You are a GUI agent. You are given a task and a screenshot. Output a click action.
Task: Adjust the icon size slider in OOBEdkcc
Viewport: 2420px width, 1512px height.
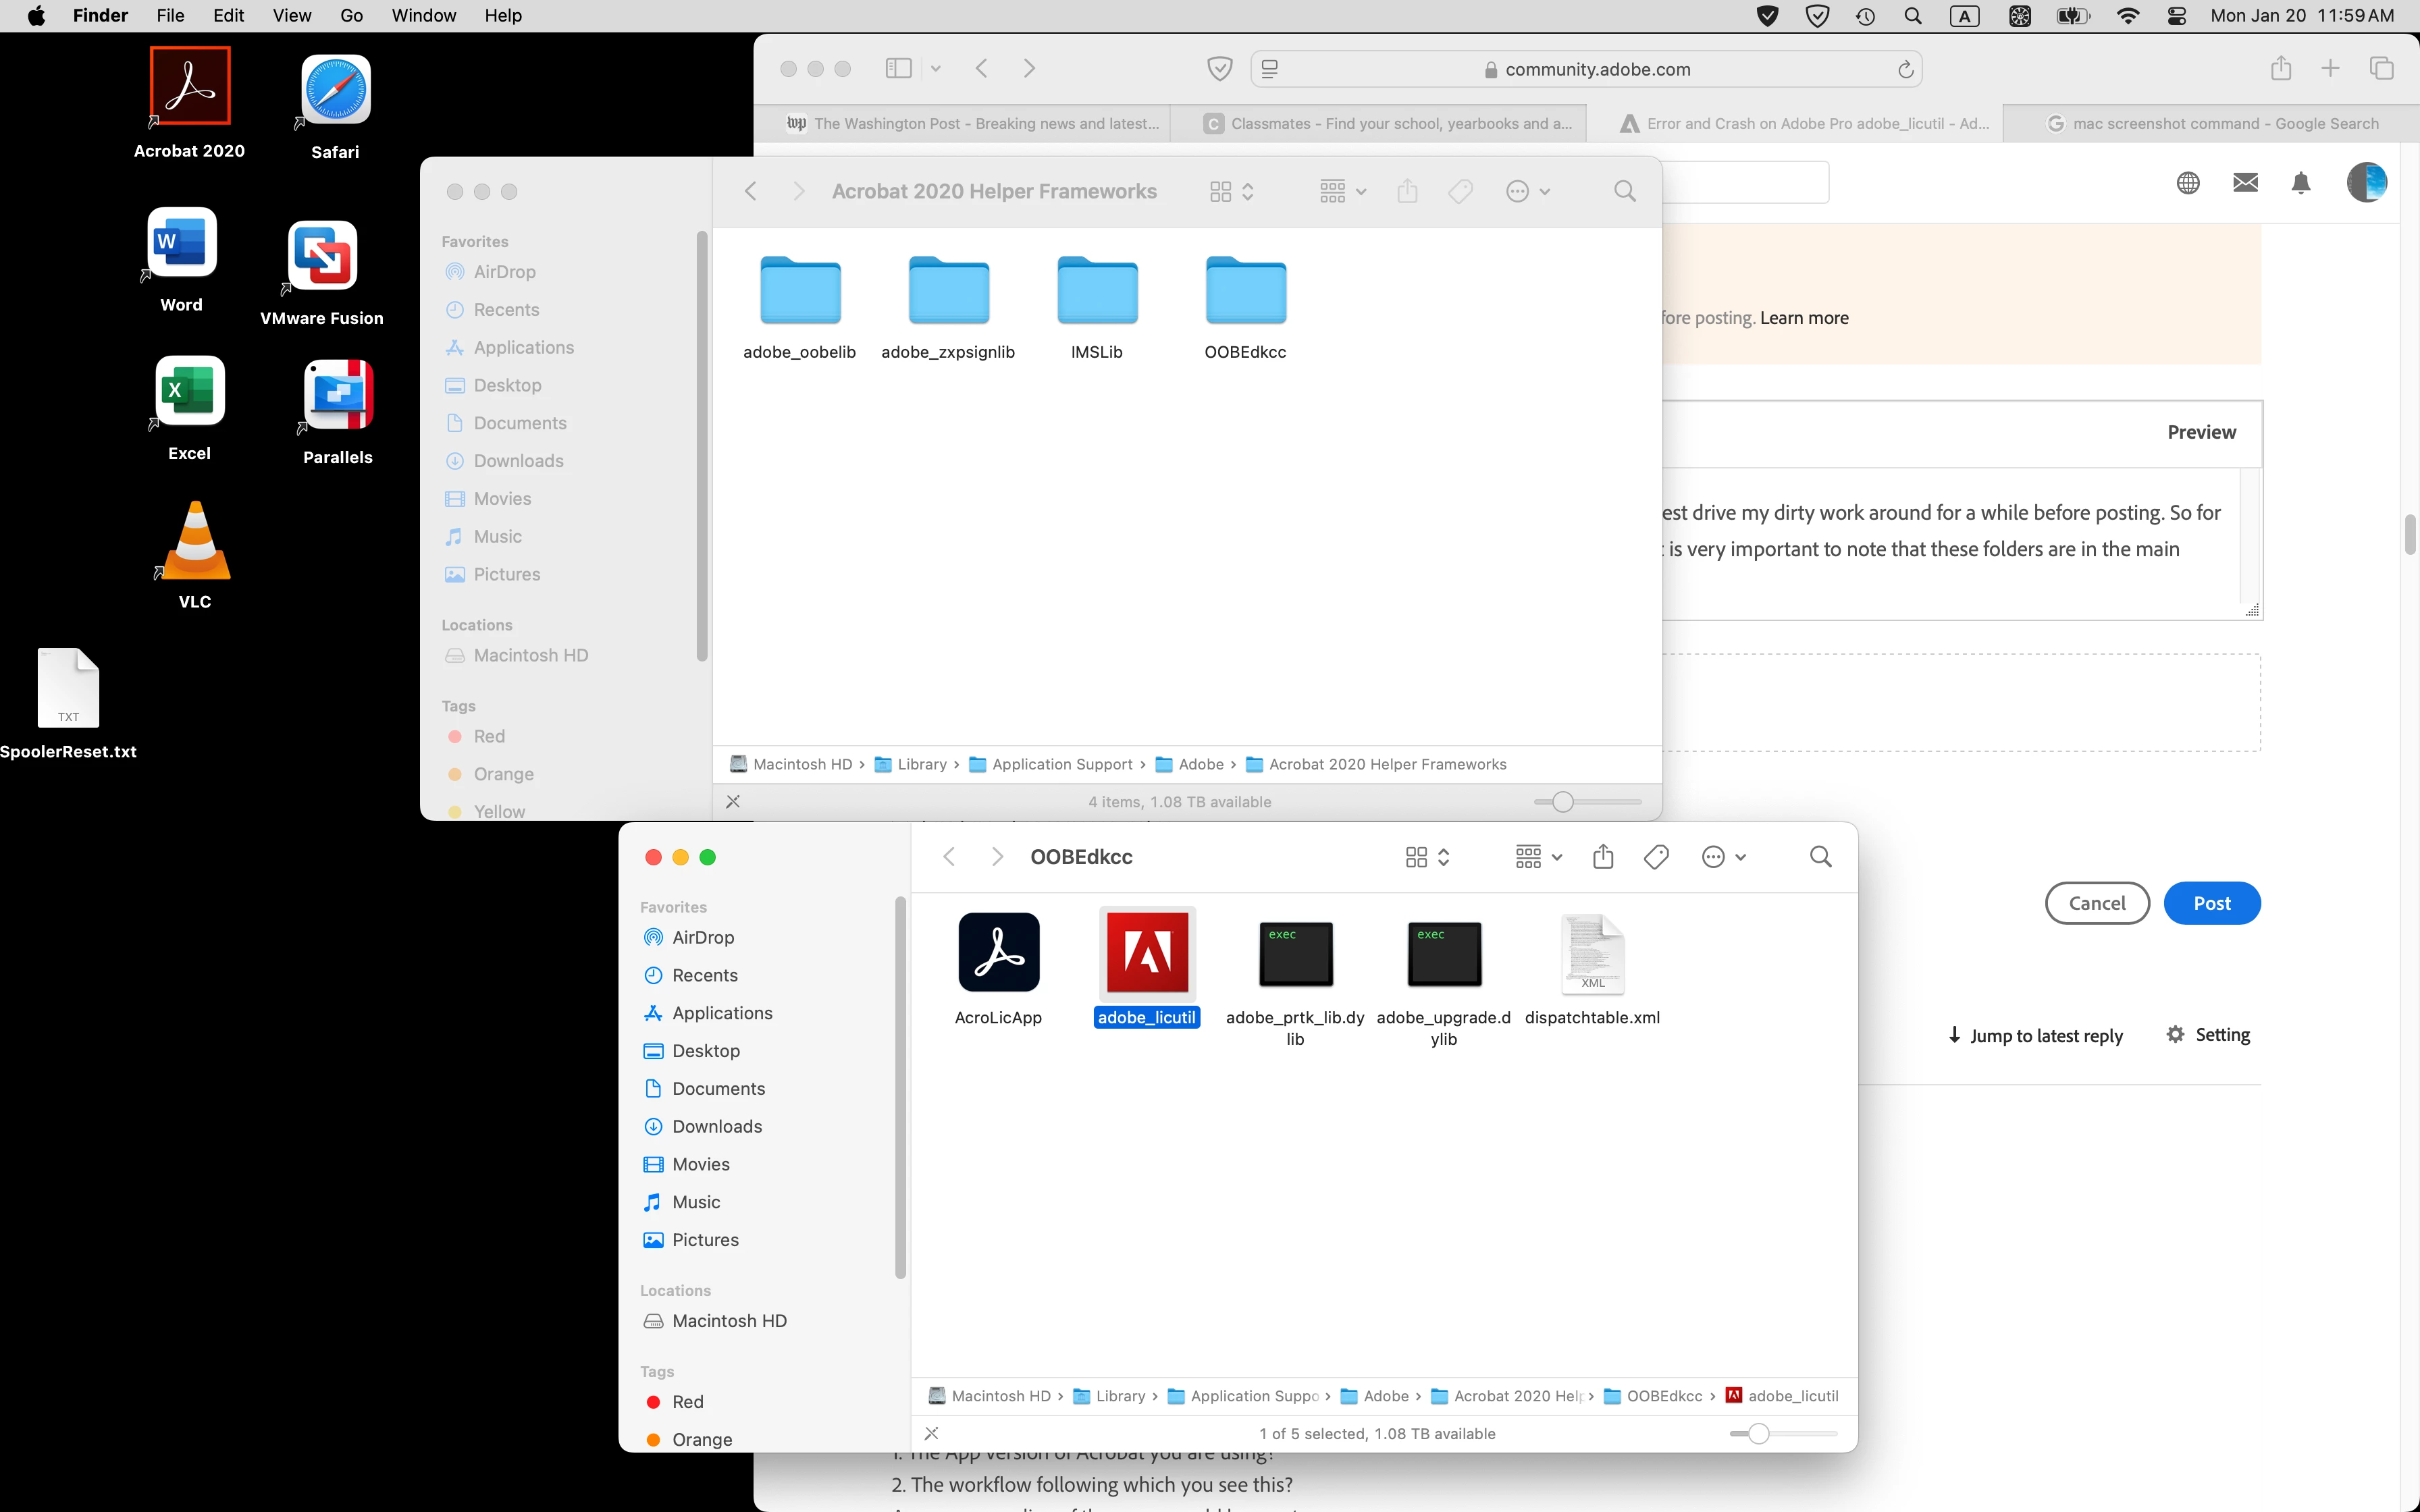[1758, 1433]
